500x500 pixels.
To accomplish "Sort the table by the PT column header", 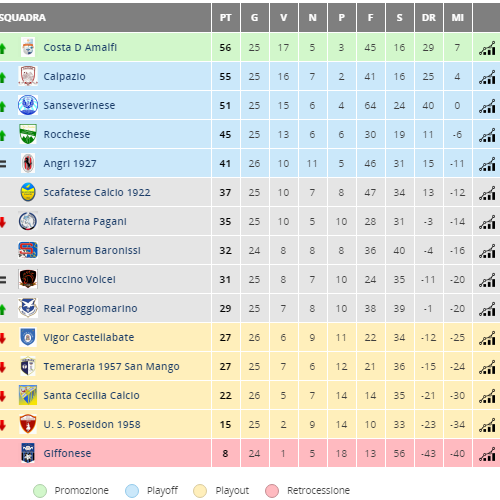I will [226, 18].
